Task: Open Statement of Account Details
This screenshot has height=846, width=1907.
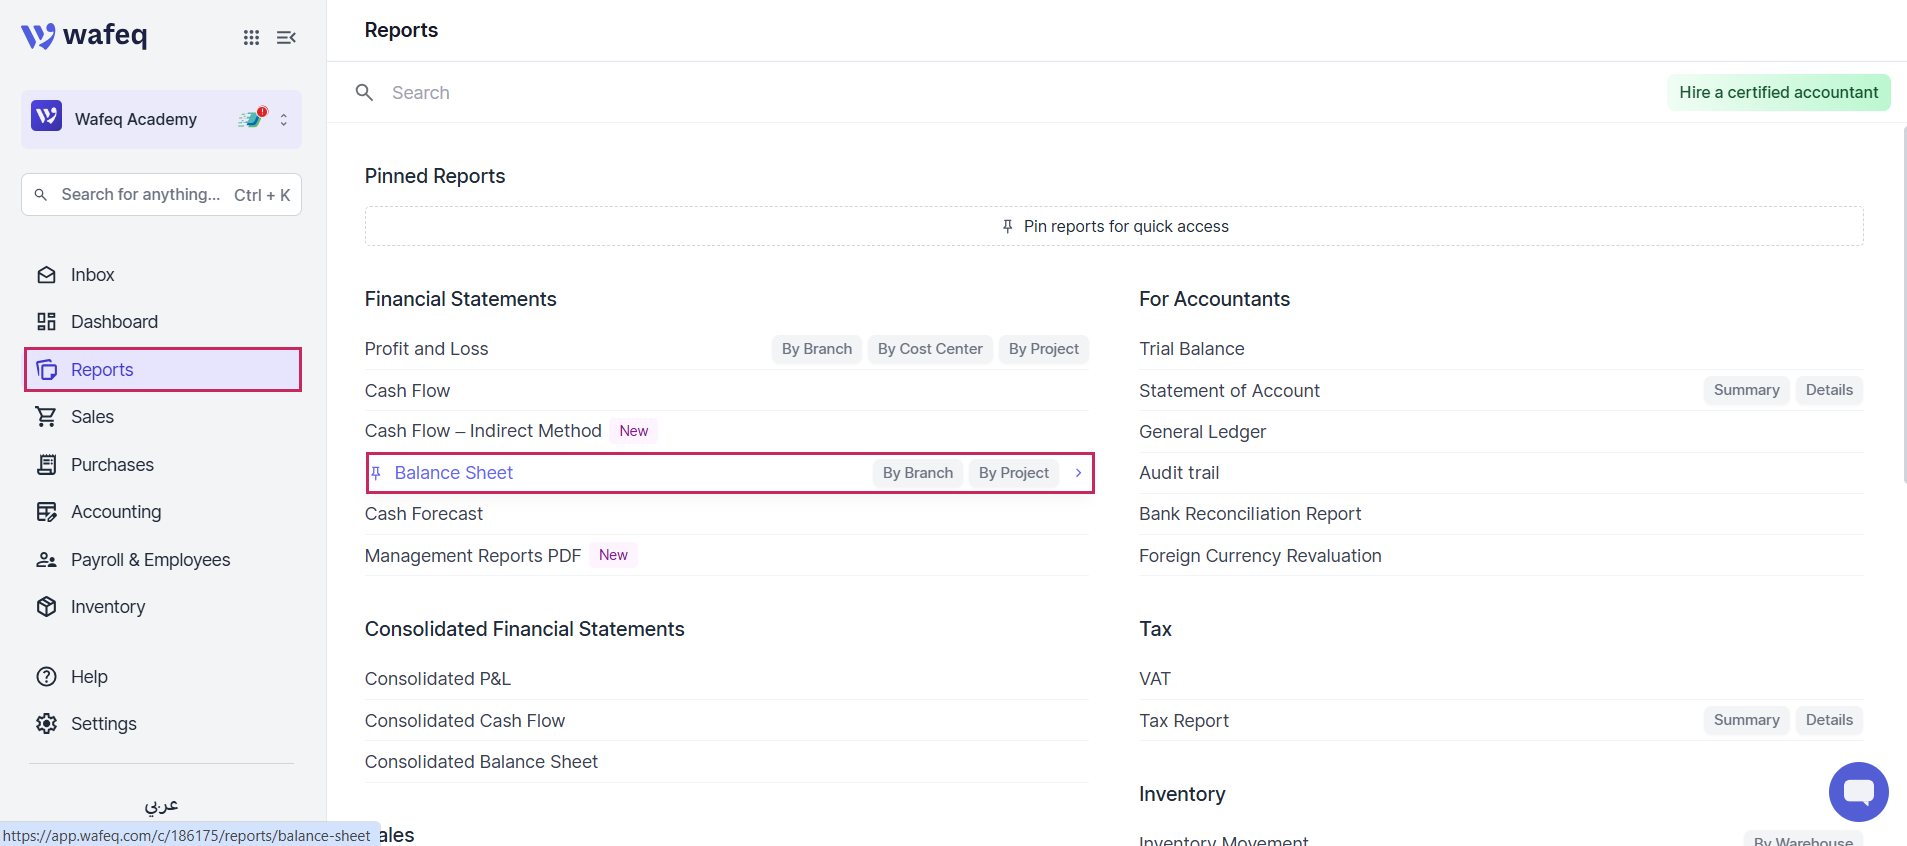Action: pyautogui.click(x=1829, y=390)
